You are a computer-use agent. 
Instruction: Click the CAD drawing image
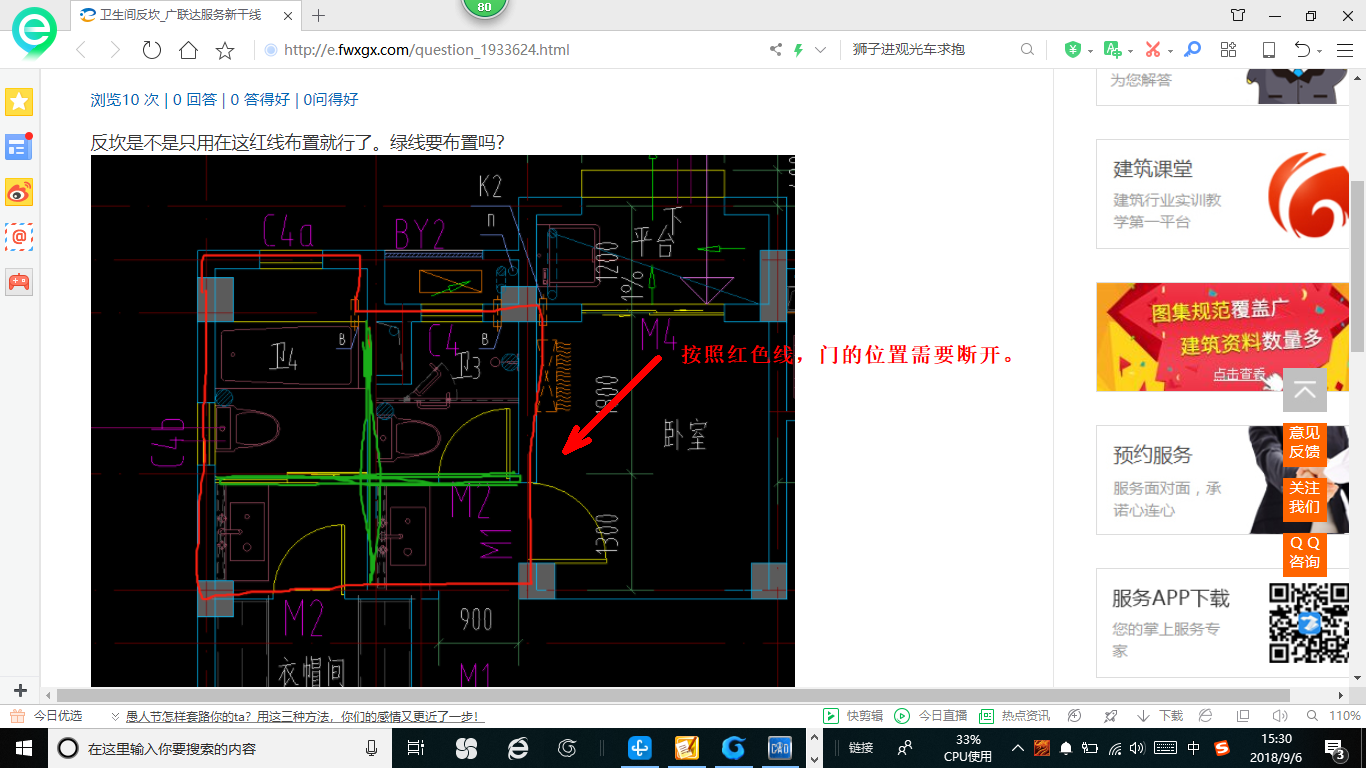click(x=442, y=421)
